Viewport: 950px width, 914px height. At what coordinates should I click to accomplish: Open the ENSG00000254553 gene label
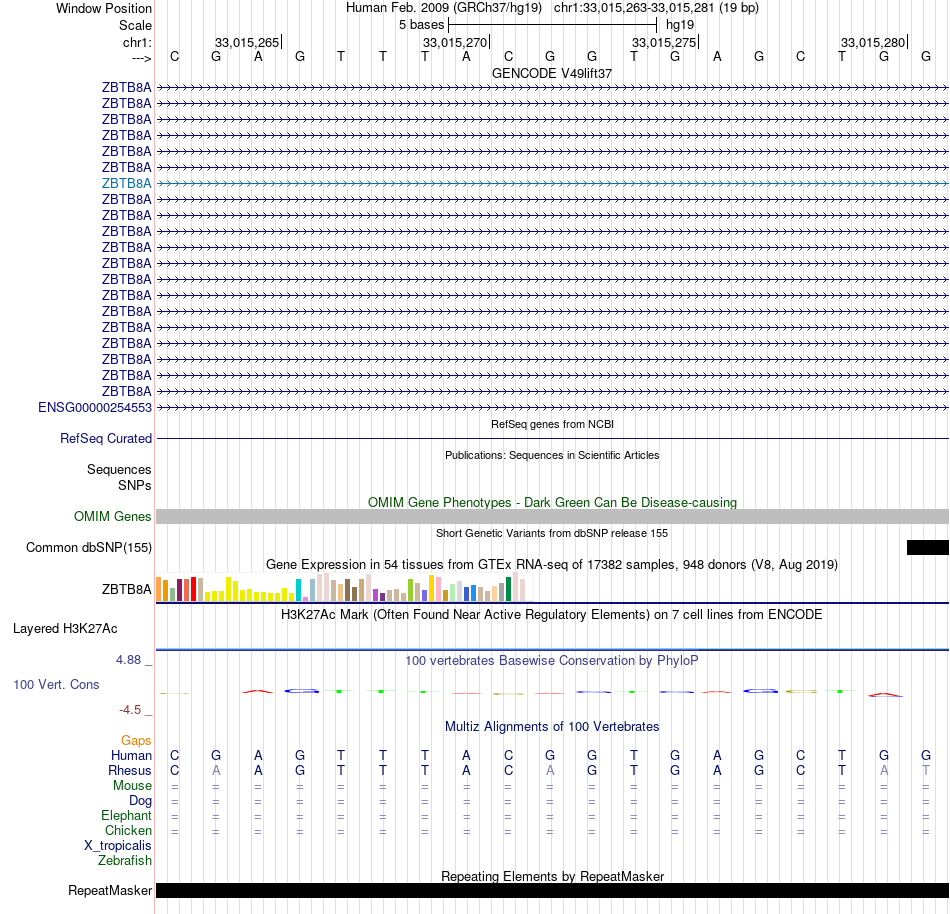point(95,408)
